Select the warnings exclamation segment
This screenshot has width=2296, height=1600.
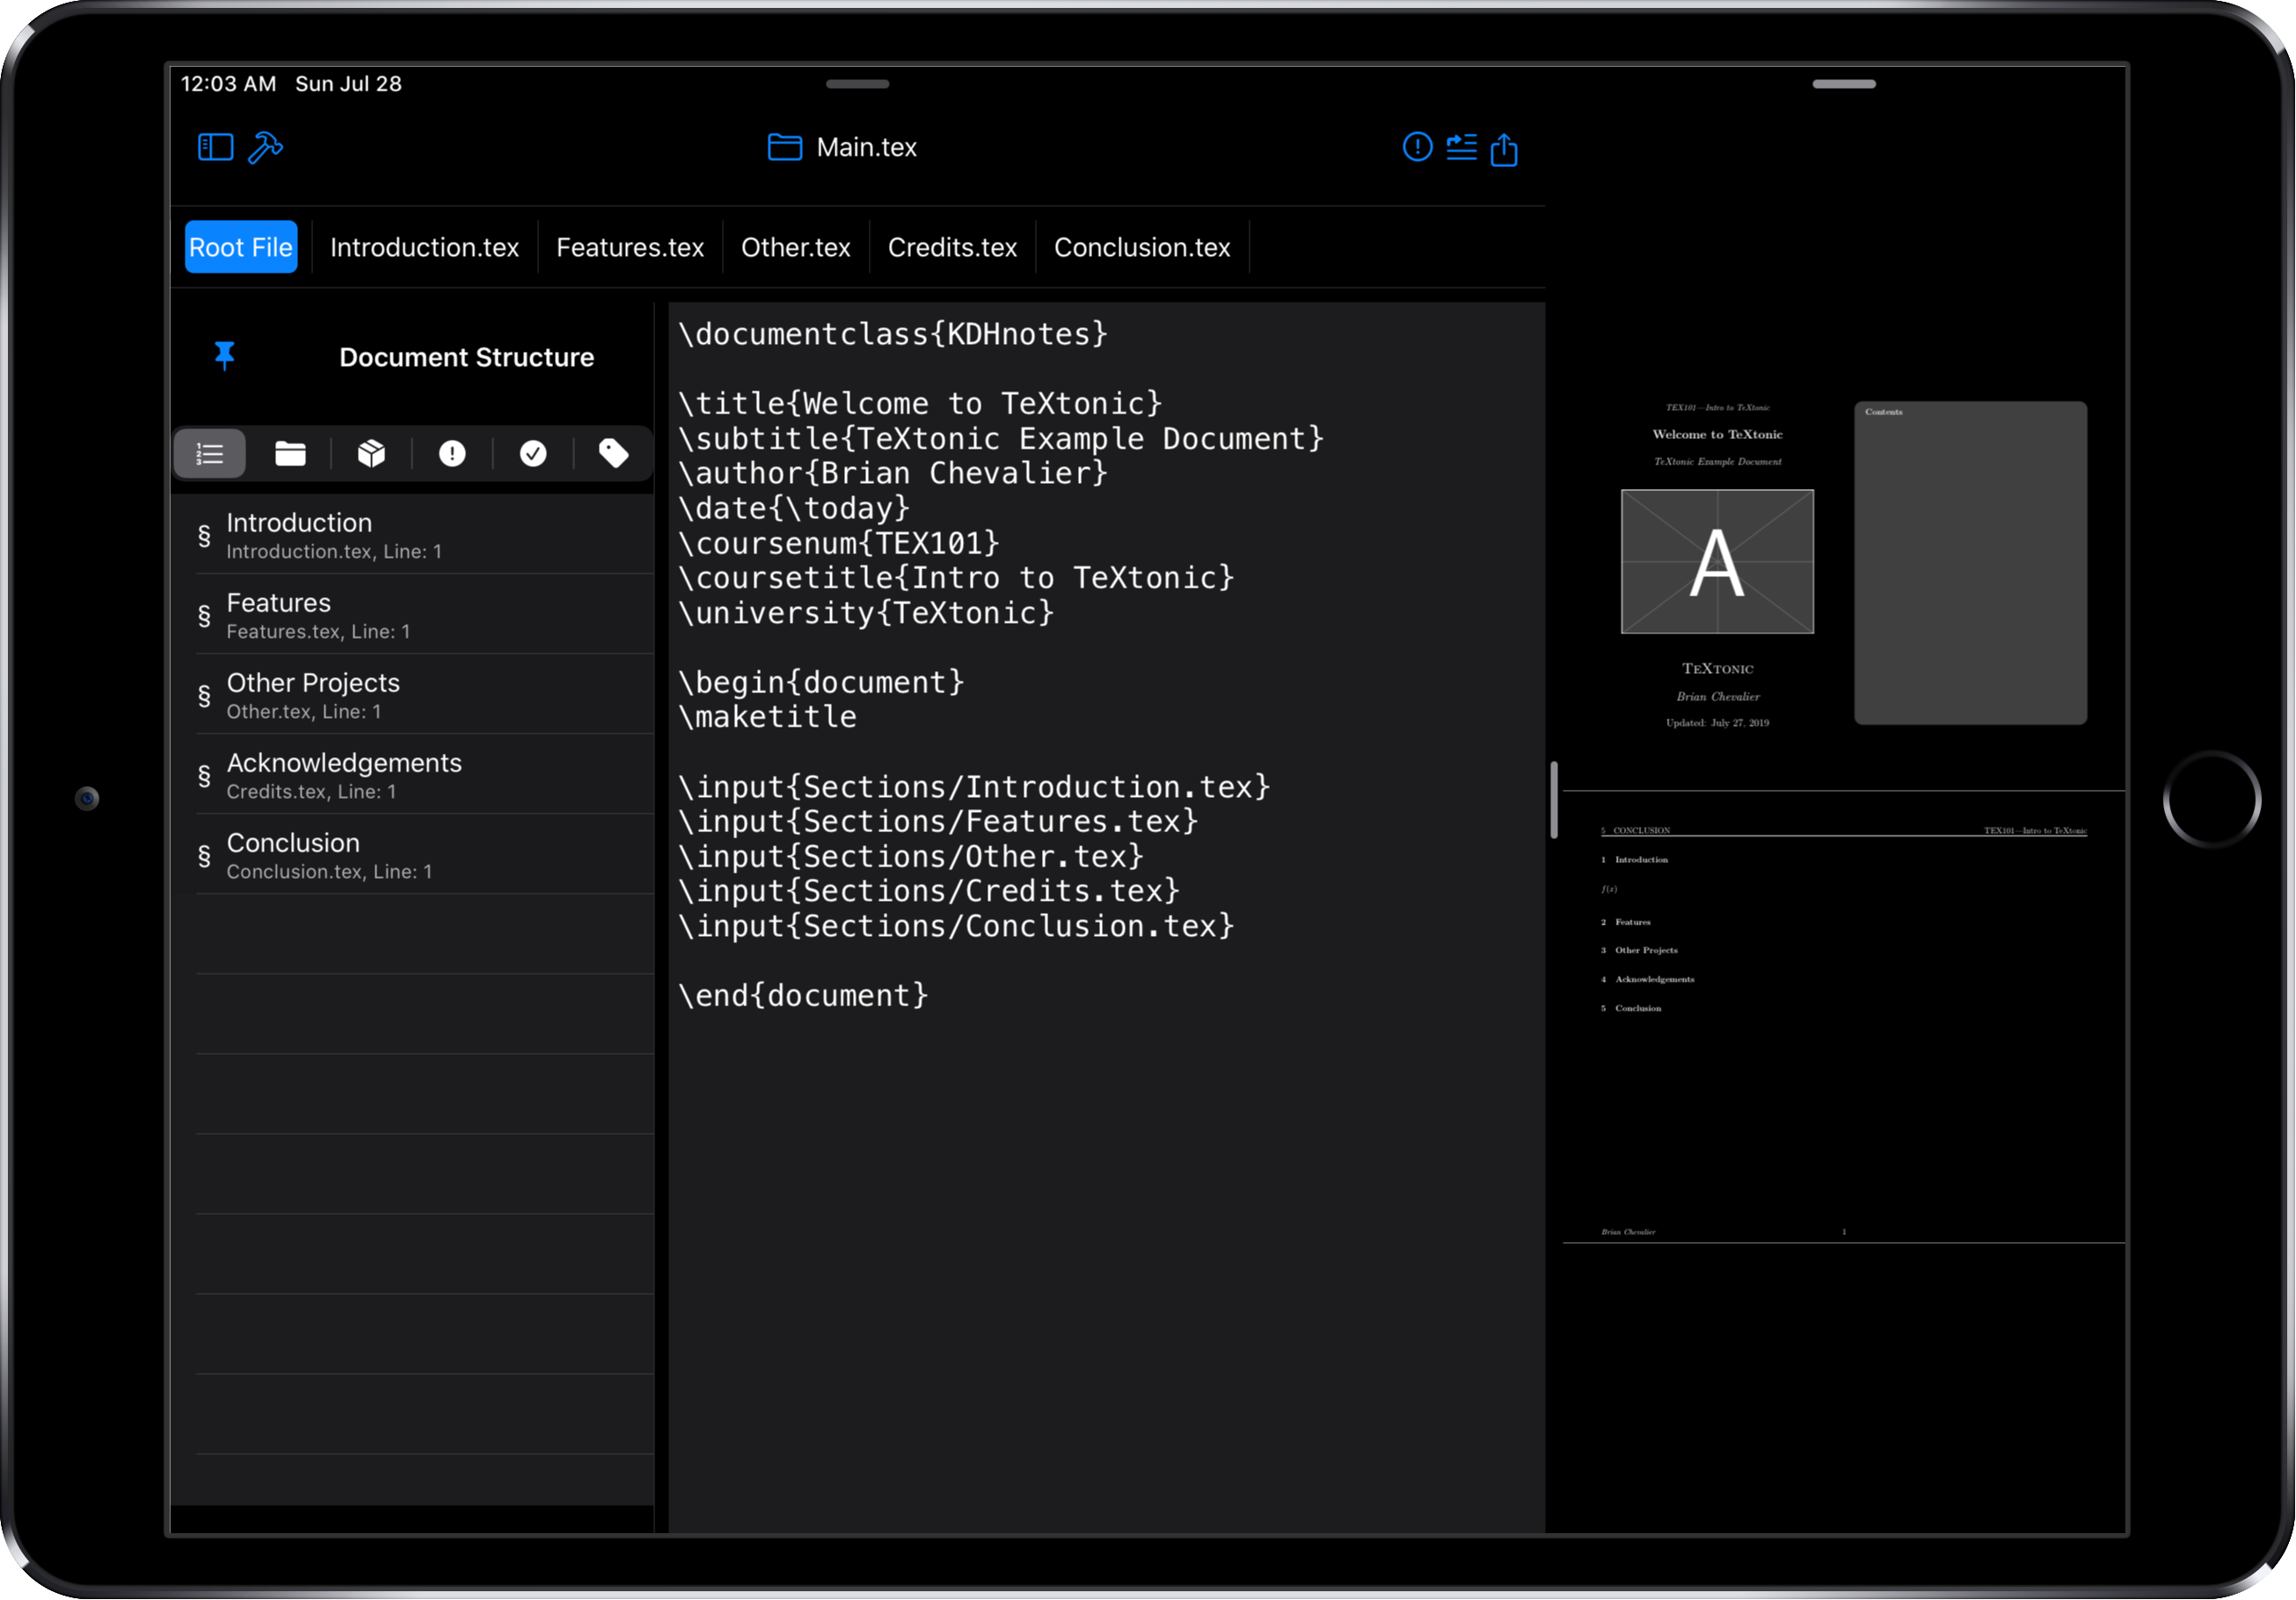(452, 454)
